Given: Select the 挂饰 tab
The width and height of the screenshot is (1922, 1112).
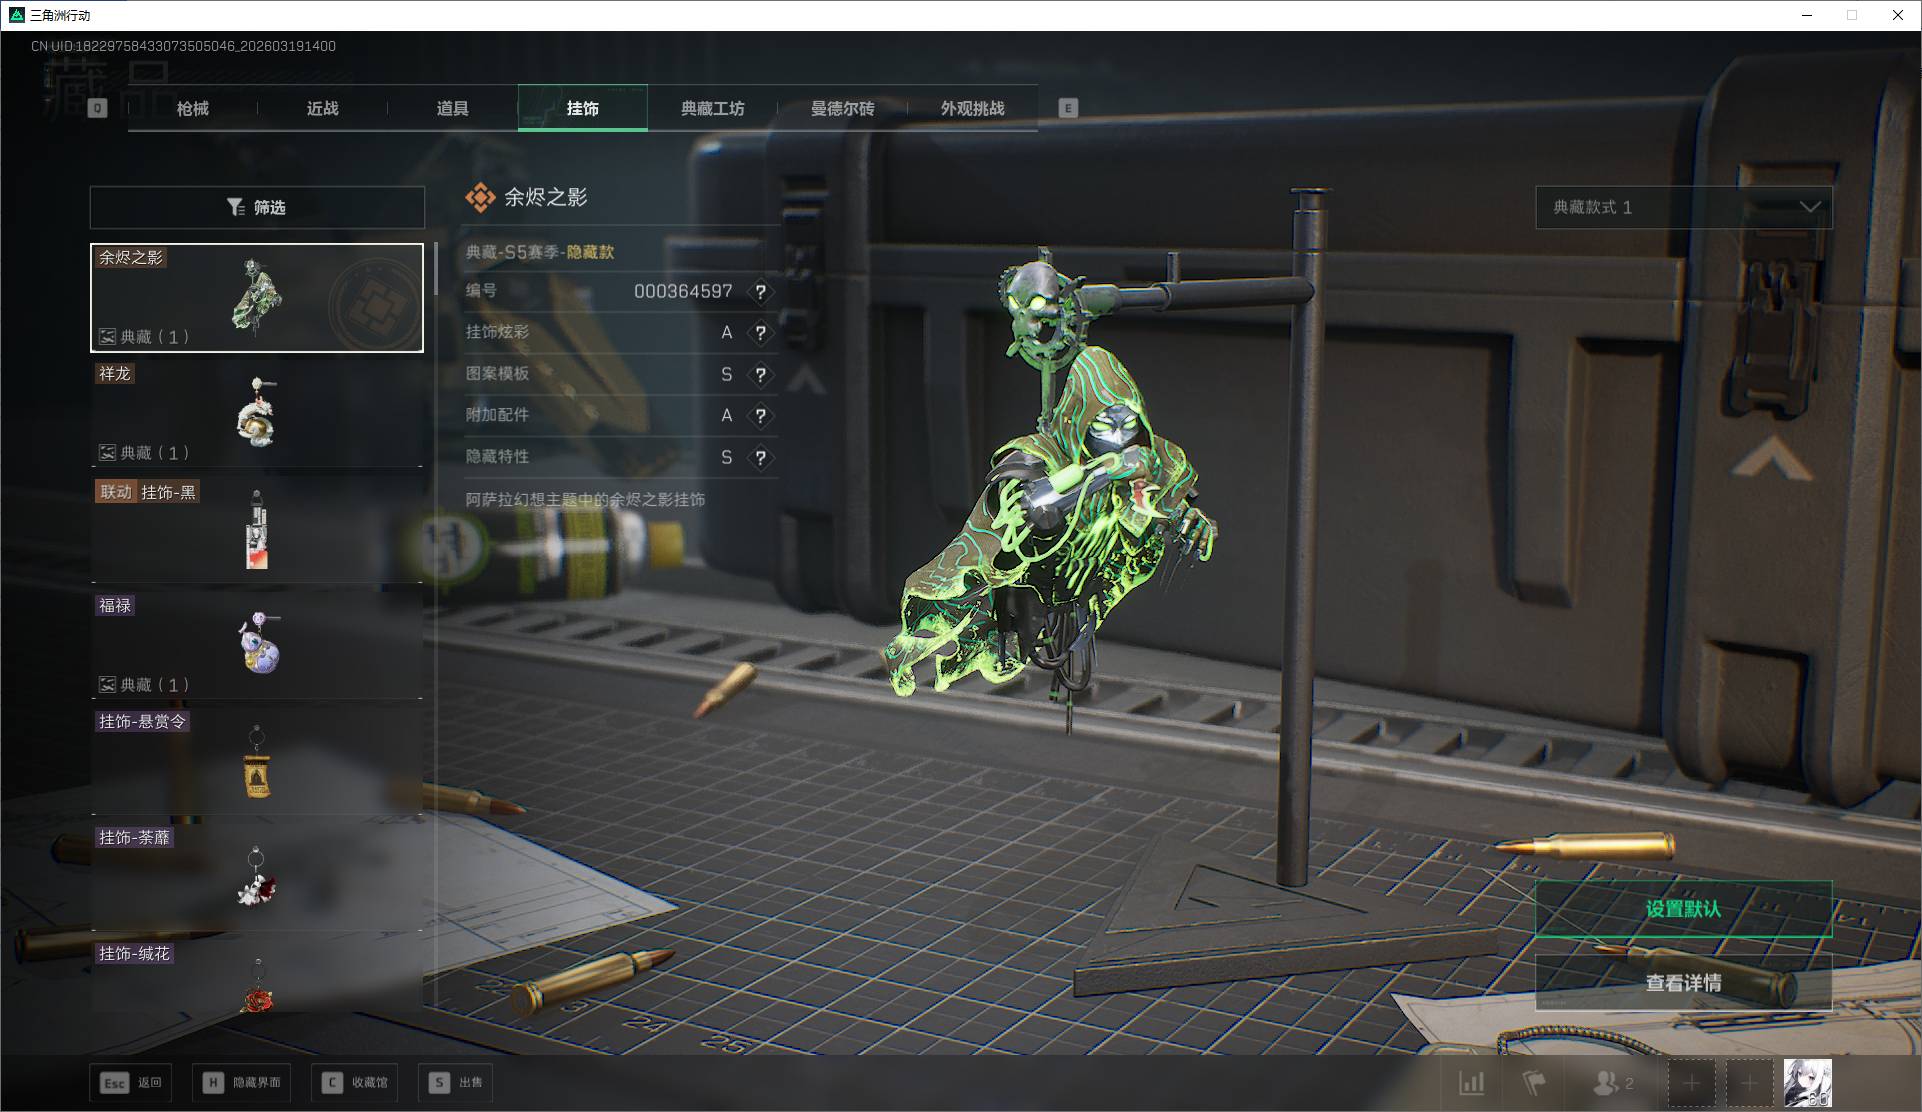Looking at the screenshot, I should (582, 108).
